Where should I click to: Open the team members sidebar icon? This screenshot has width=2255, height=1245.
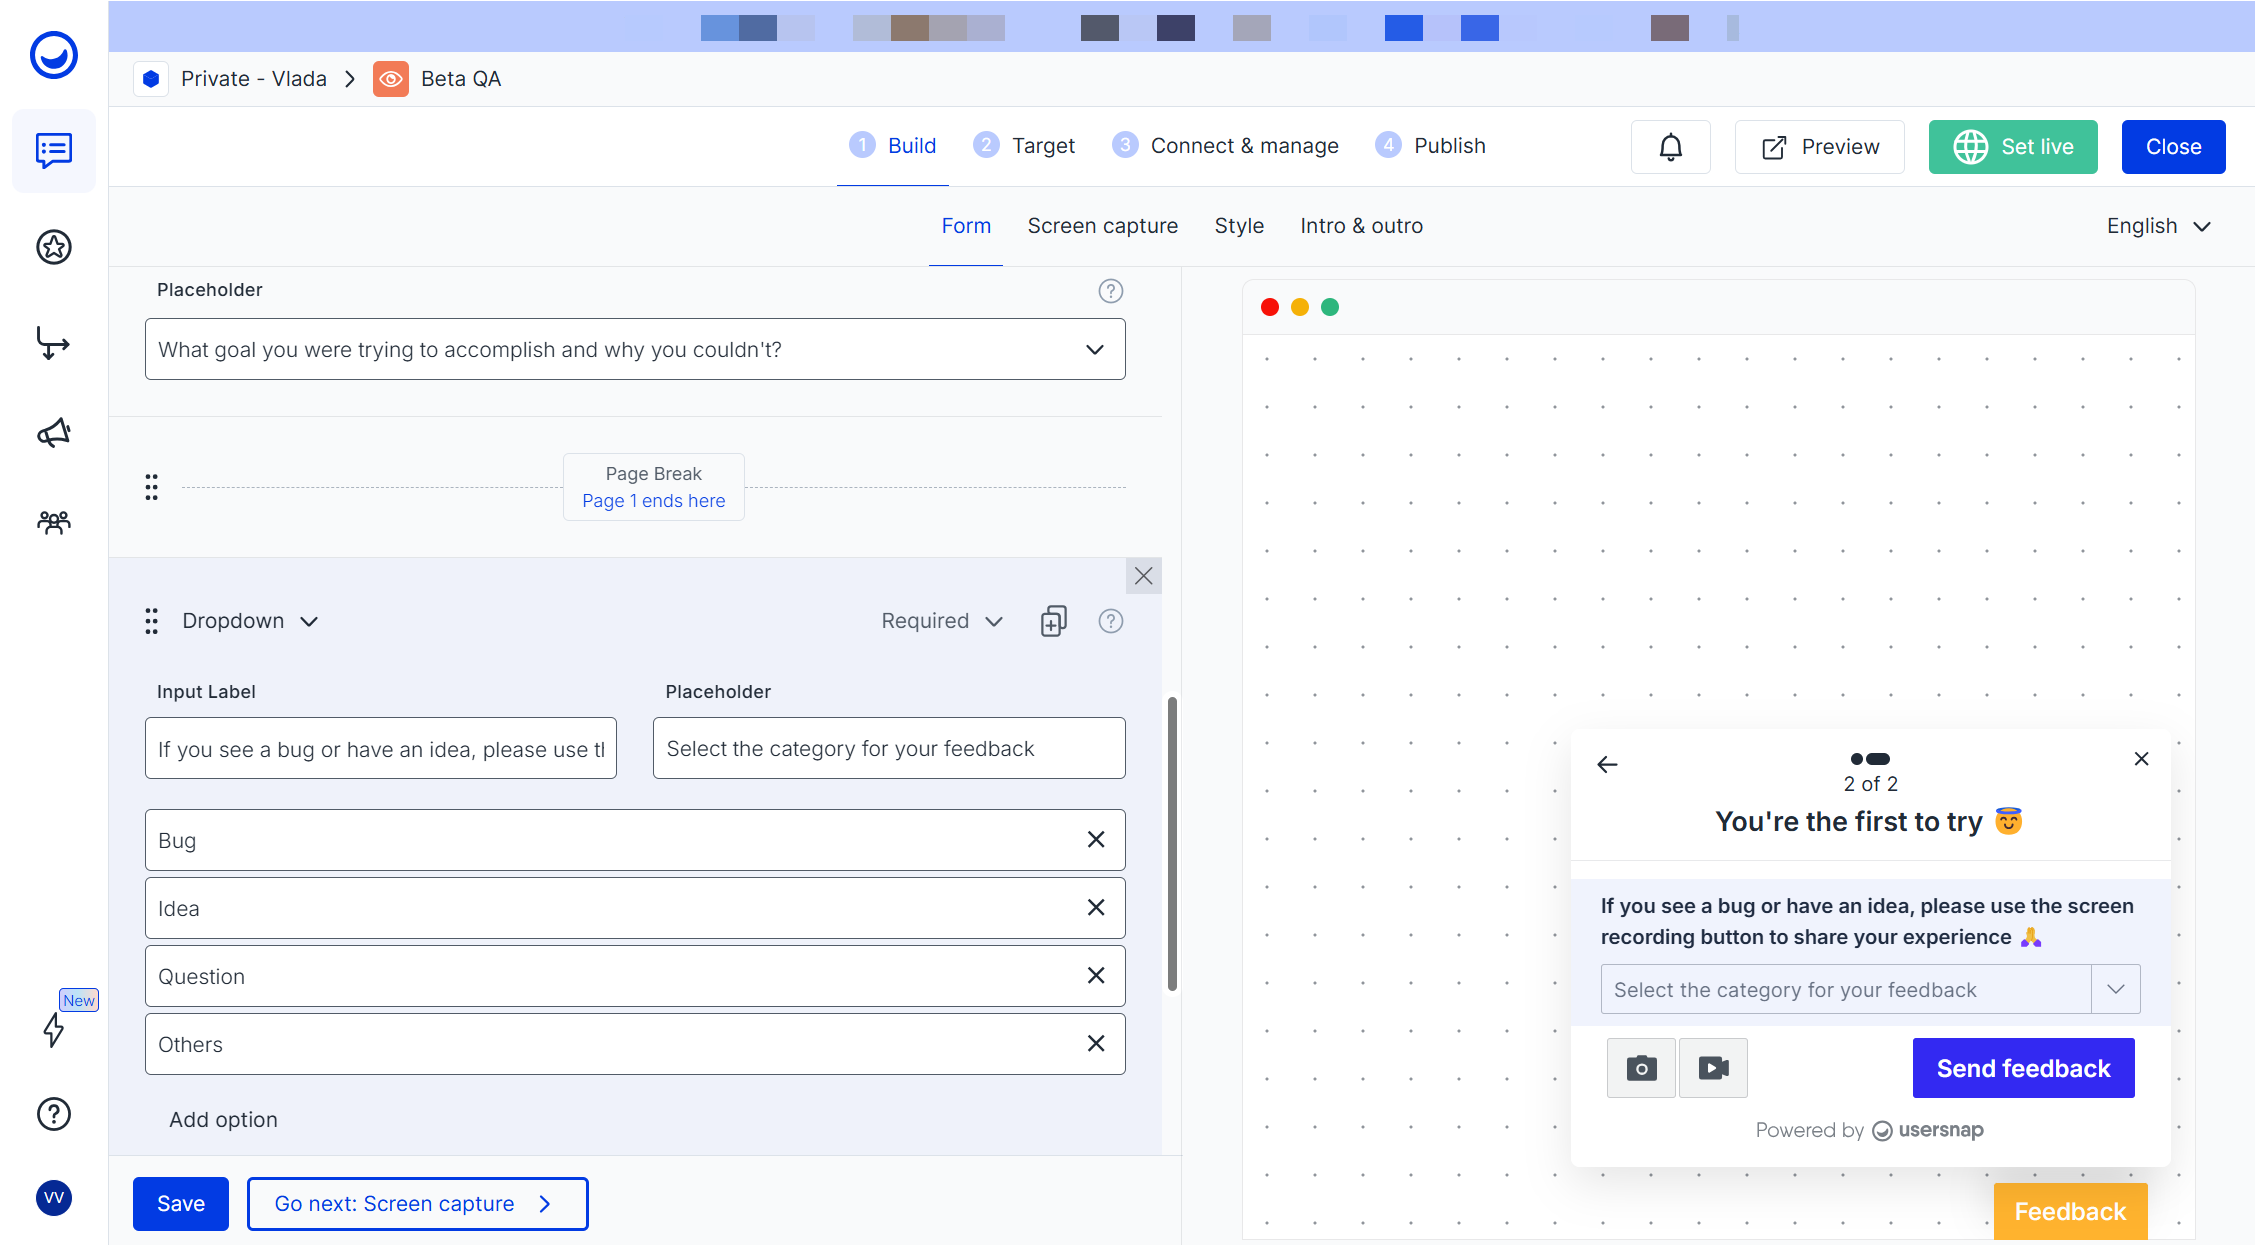(54, 522)
